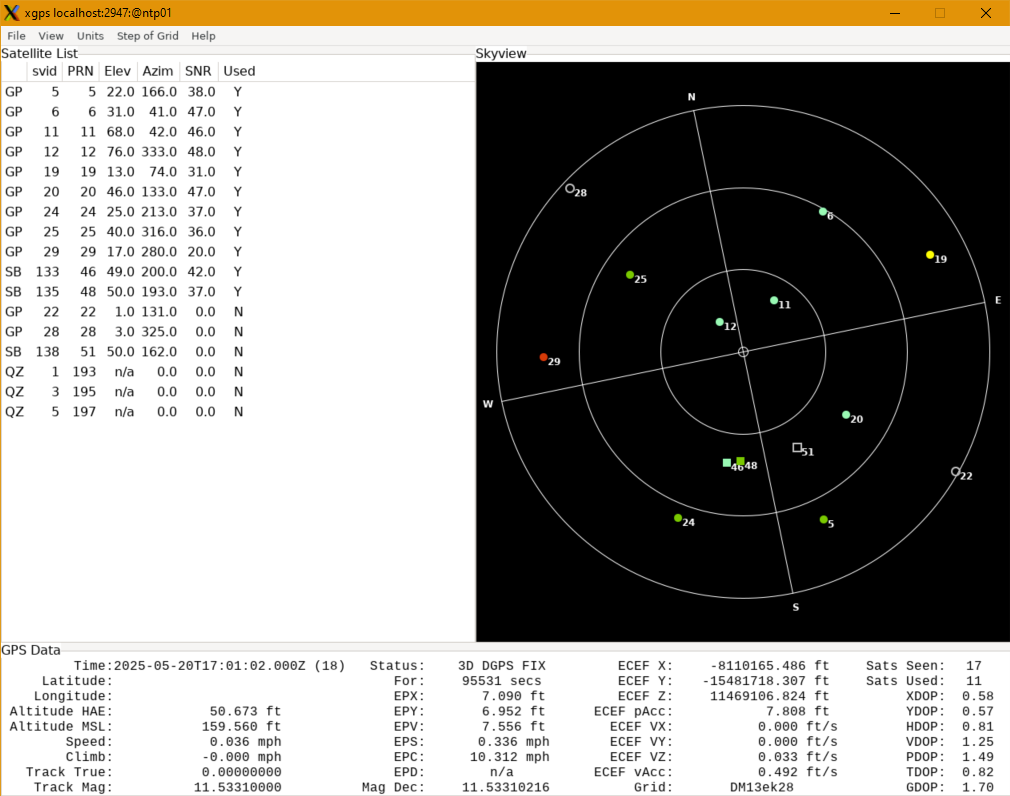Image resolution: width=1010 pixels, height=796 pixels.
Task: Select the GP svid 5 satellite row
Action: 238,92
